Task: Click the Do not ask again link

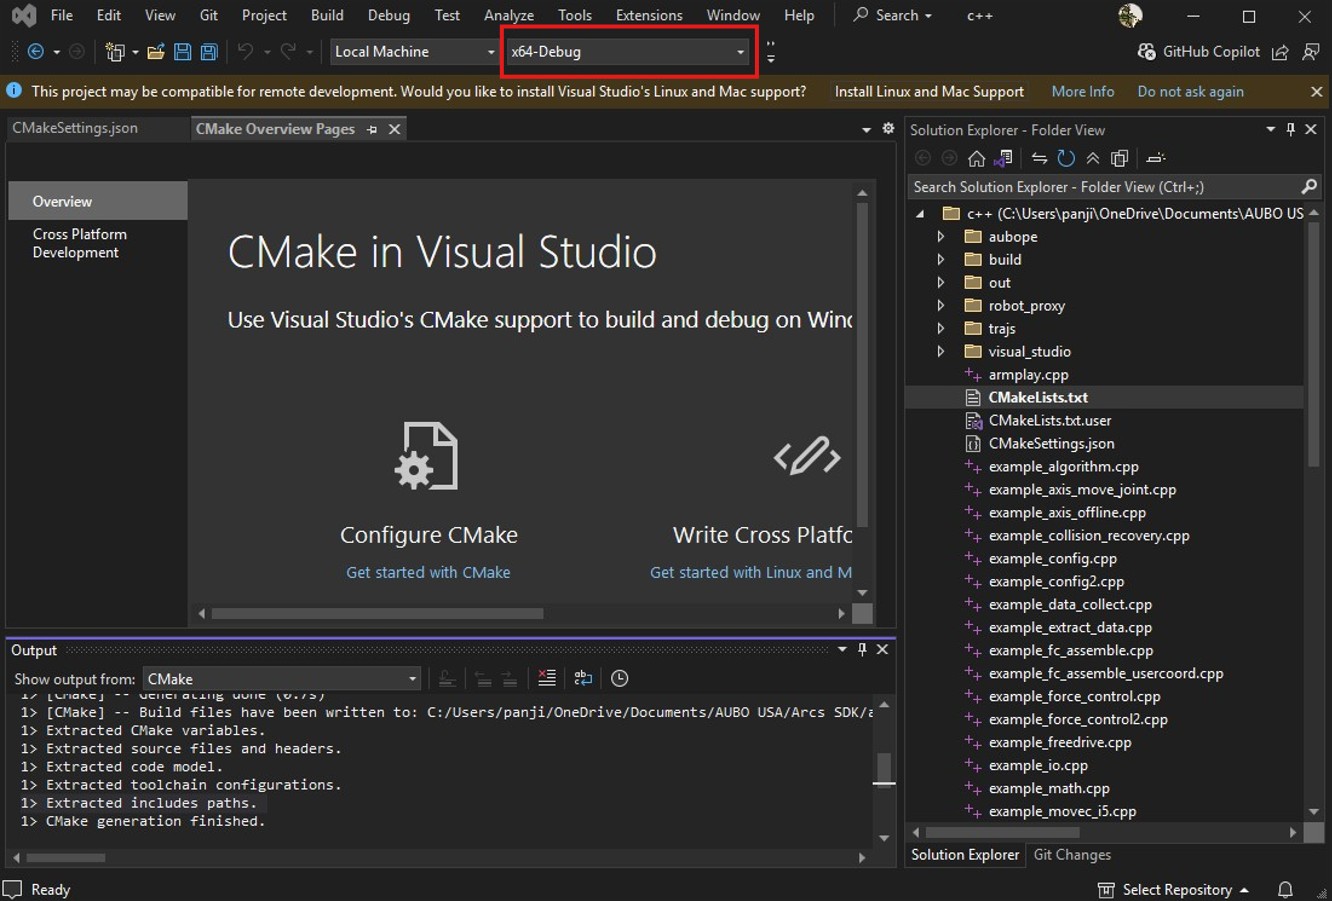Action: pos(1190,92)
